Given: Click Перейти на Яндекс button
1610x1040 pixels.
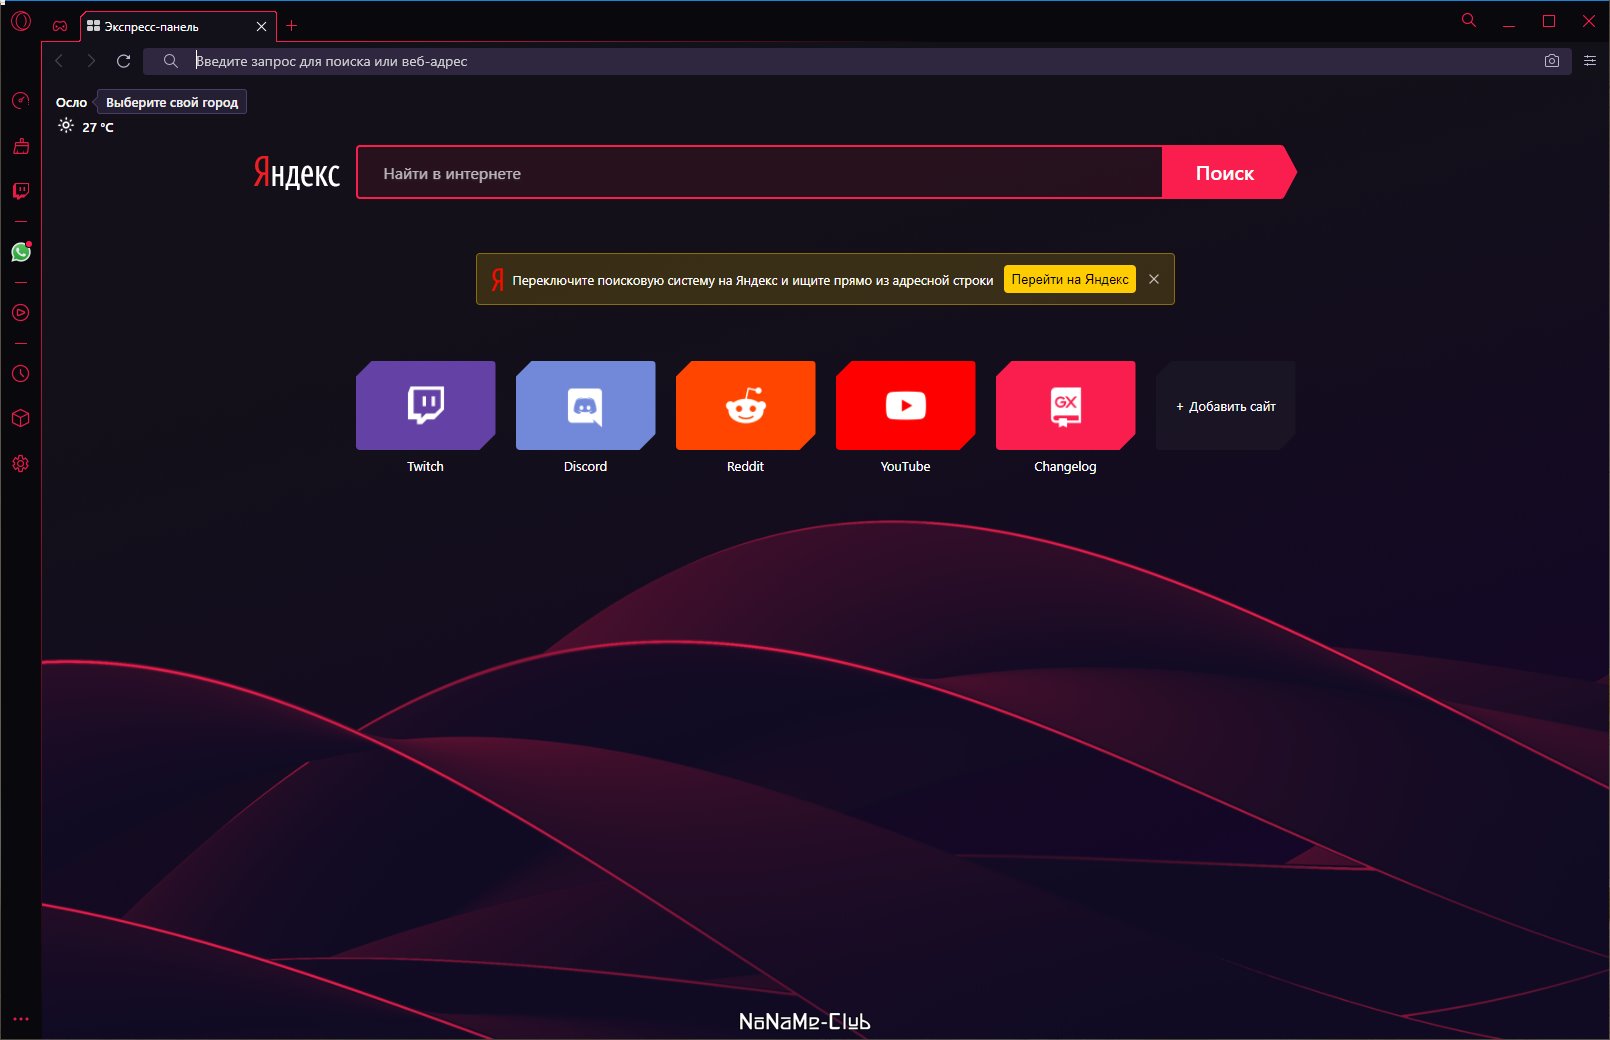Looking at the screenshot, I should [x=1070, y=279].
